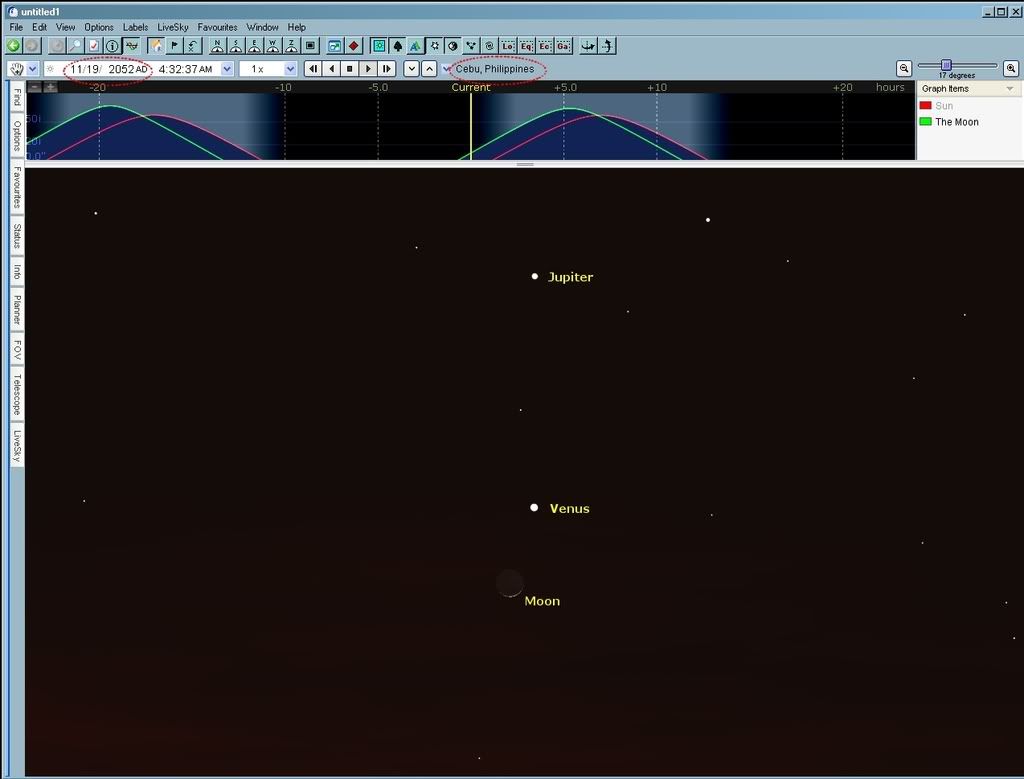The width and height of the screenshot is (1024, 779).
Task: Click the graph minus zoom button
Action: [35, 87]
